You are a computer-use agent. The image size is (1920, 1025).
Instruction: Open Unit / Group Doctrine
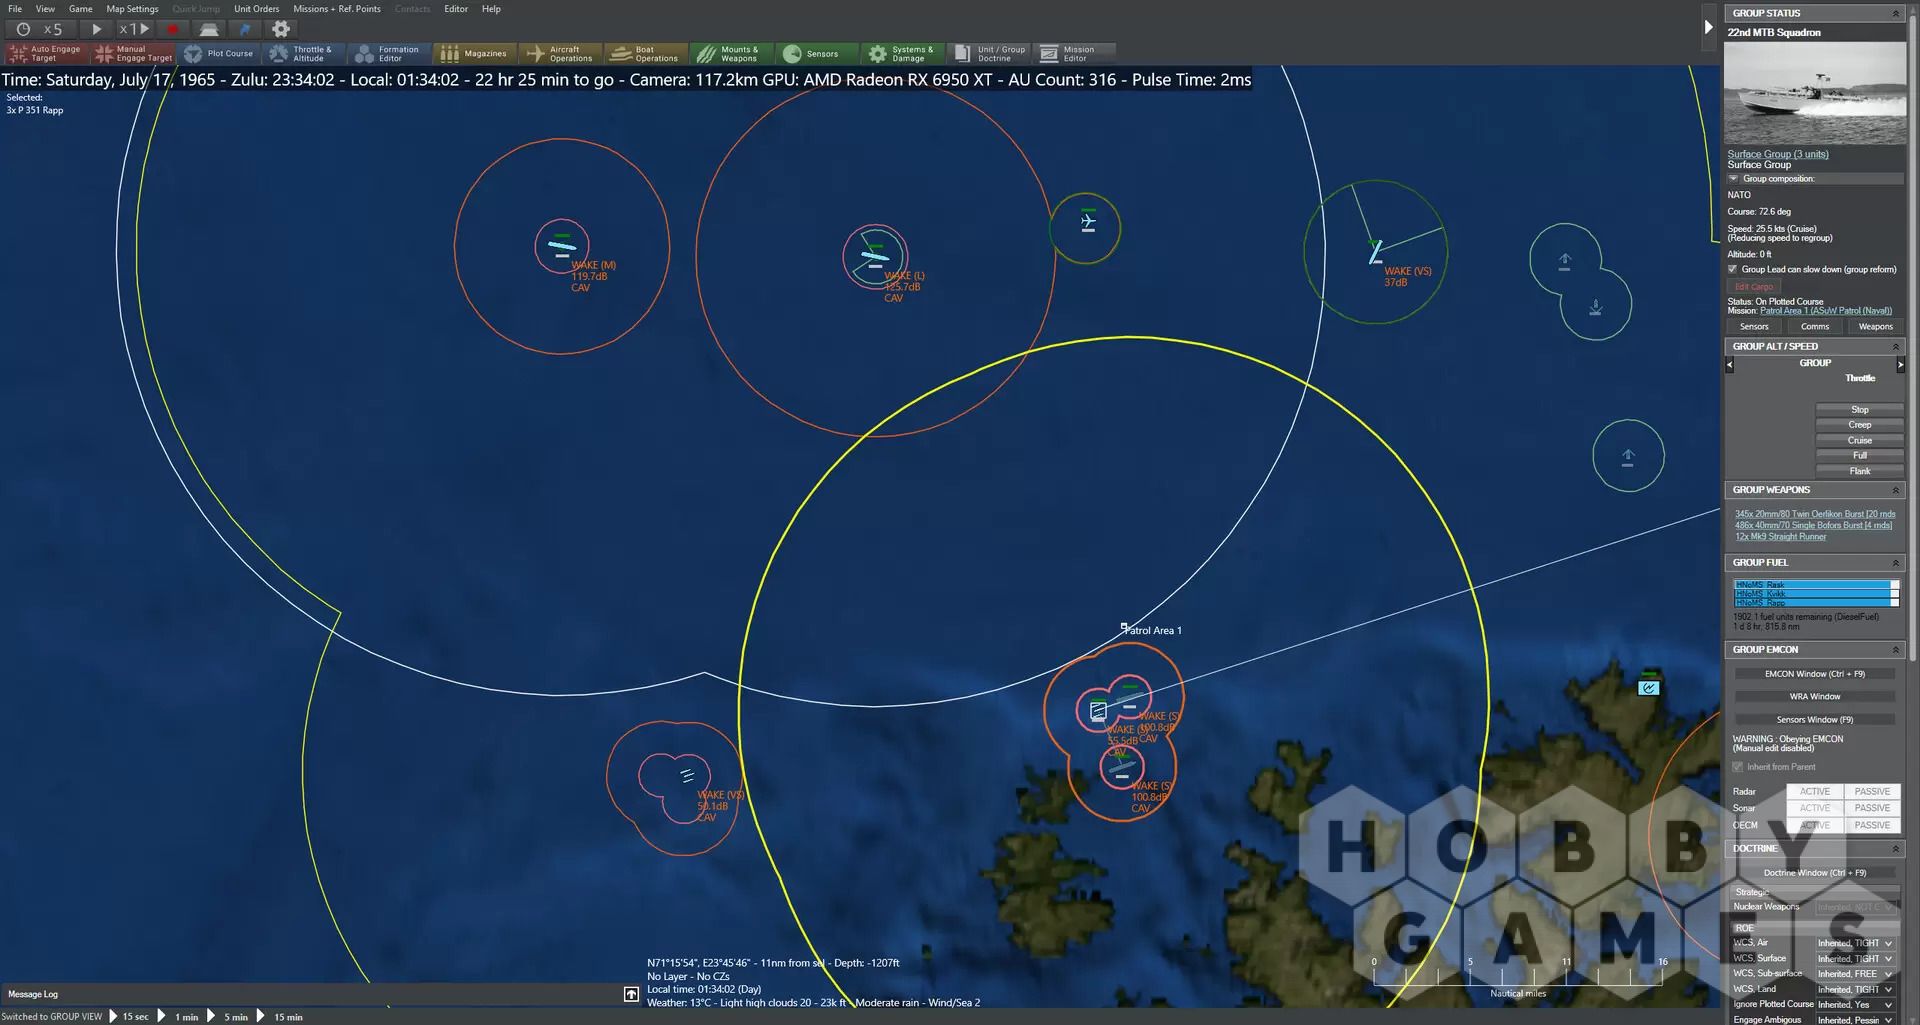coord(989,54)
